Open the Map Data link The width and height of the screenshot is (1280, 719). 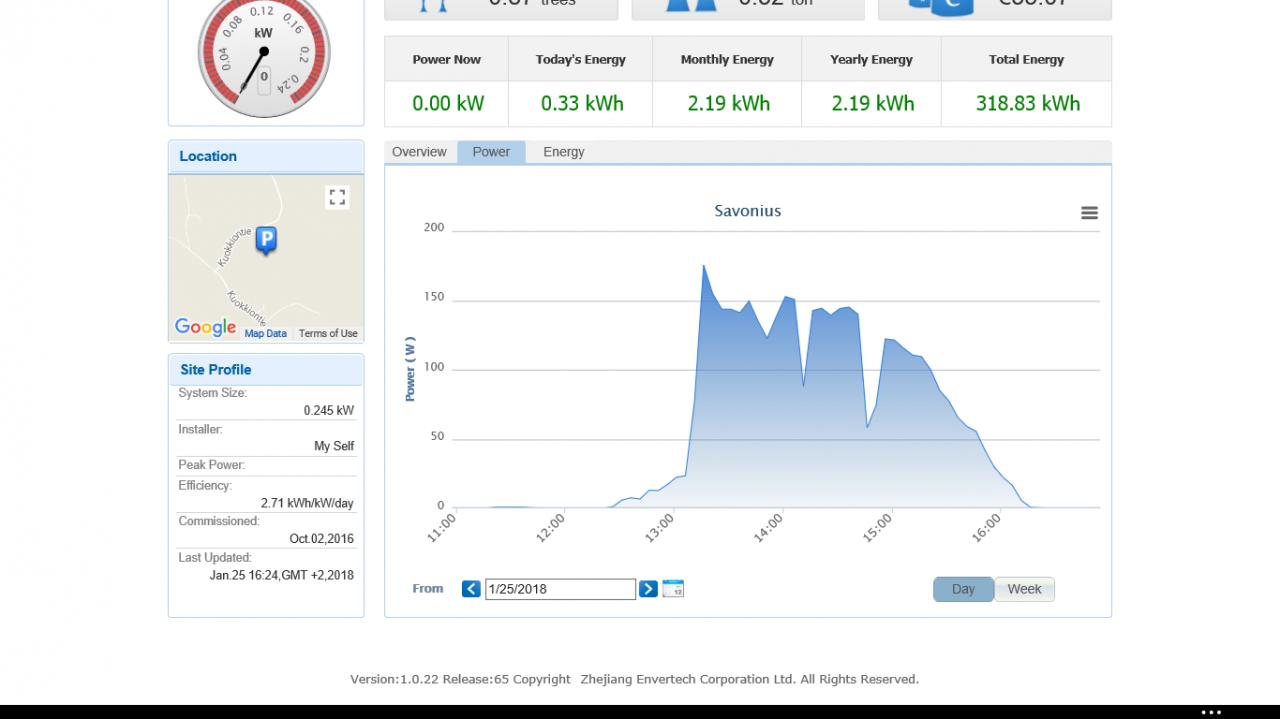(265, 334)
